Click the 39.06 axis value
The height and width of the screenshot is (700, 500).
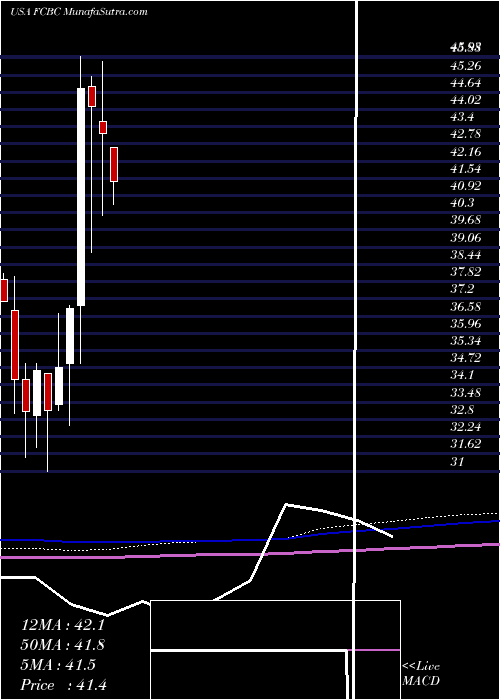coord(466,238)
